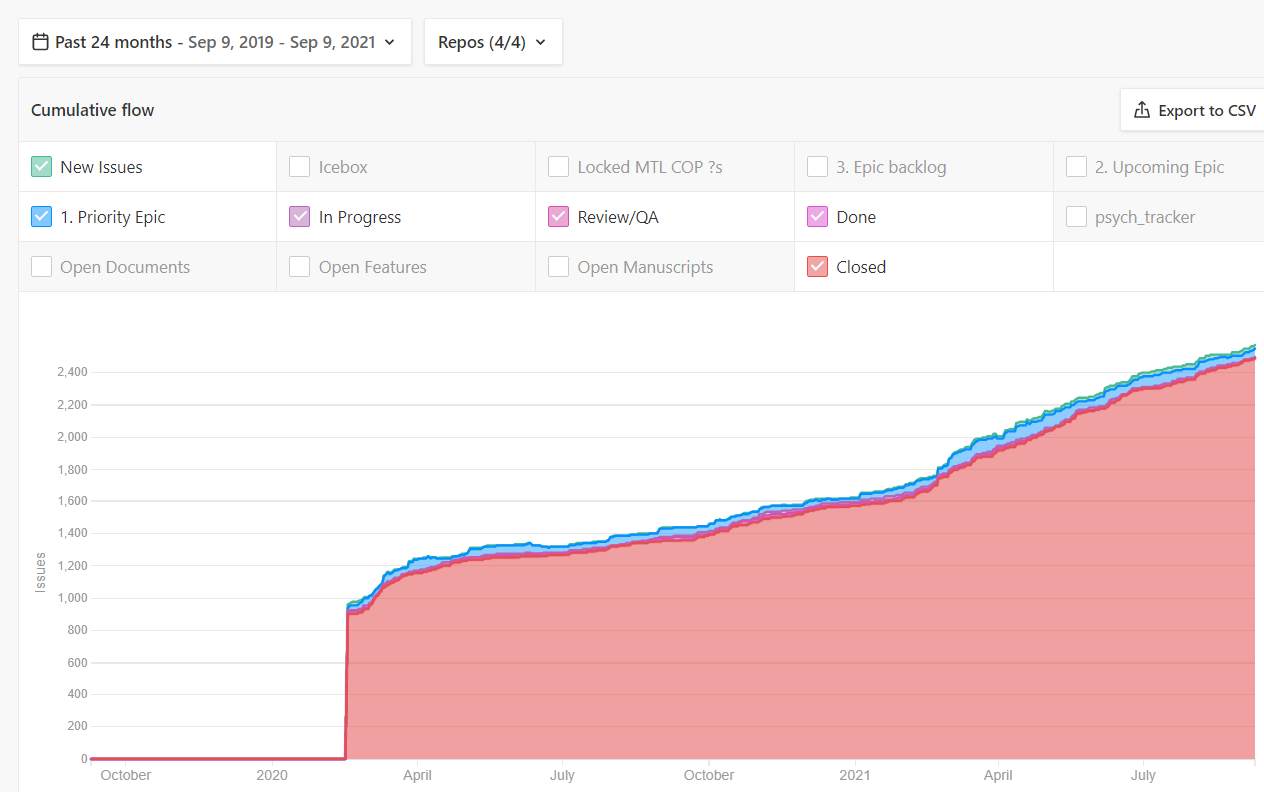Click the 1,000 y-axis value

(x=72, y=598)
